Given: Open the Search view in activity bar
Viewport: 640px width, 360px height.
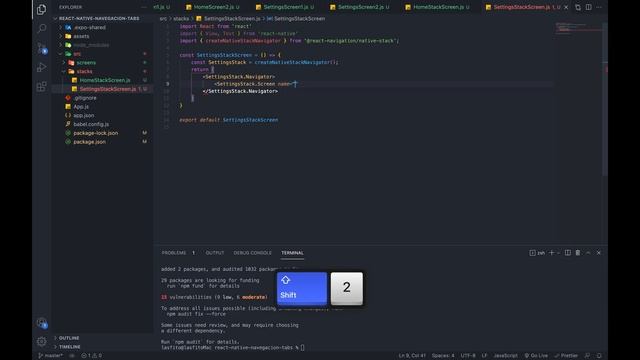Looking at the screenshot, I should tap(41, 28).
